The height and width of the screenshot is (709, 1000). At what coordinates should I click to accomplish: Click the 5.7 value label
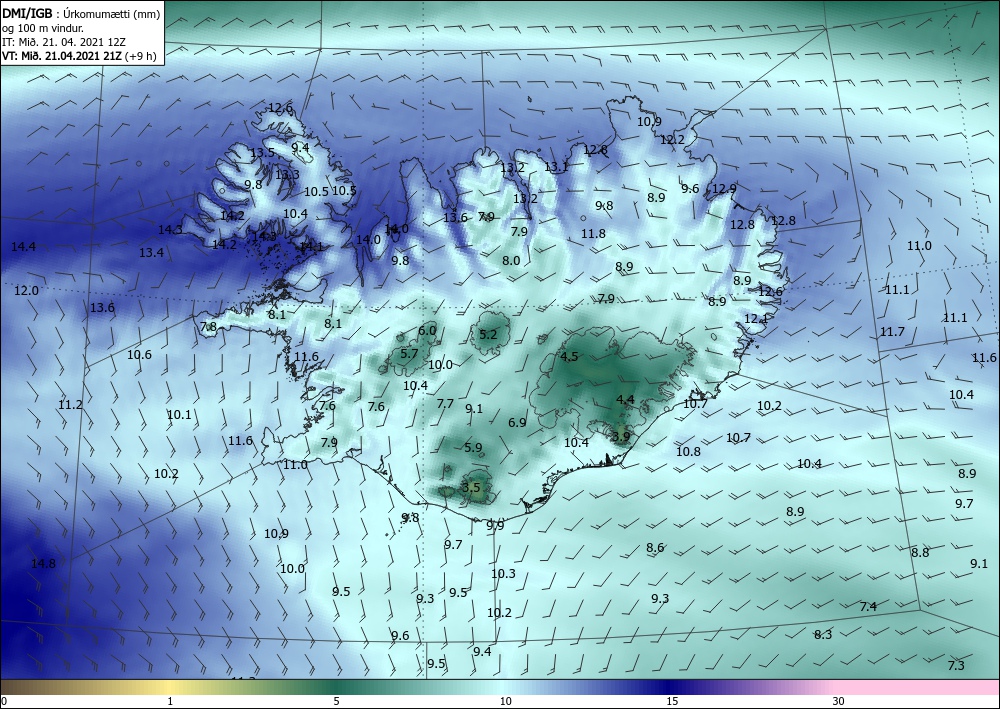pyautogui.click(x=409, y=354)
